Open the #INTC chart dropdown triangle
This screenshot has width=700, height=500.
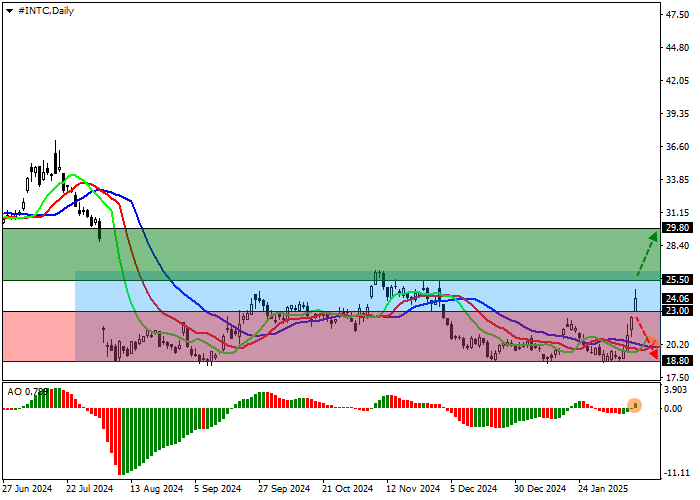pyautogui.click(x=9, y=10)
